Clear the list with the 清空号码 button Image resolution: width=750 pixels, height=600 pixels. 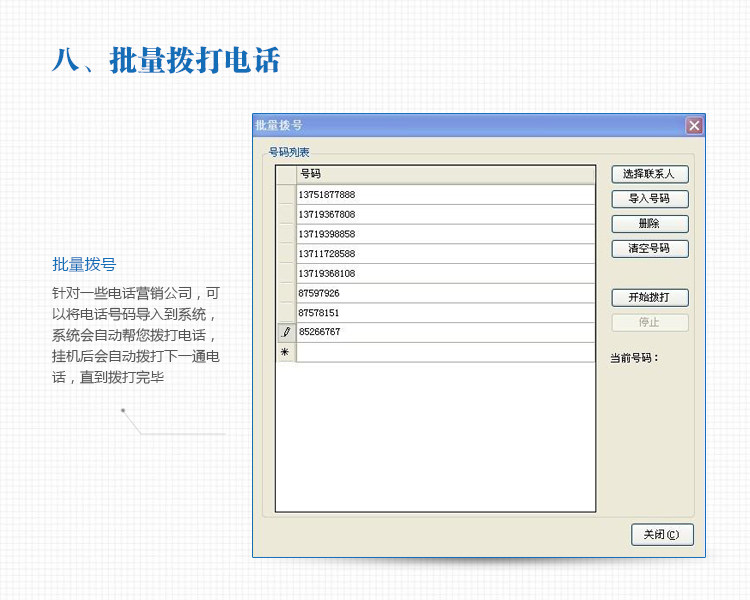(650, 249)
